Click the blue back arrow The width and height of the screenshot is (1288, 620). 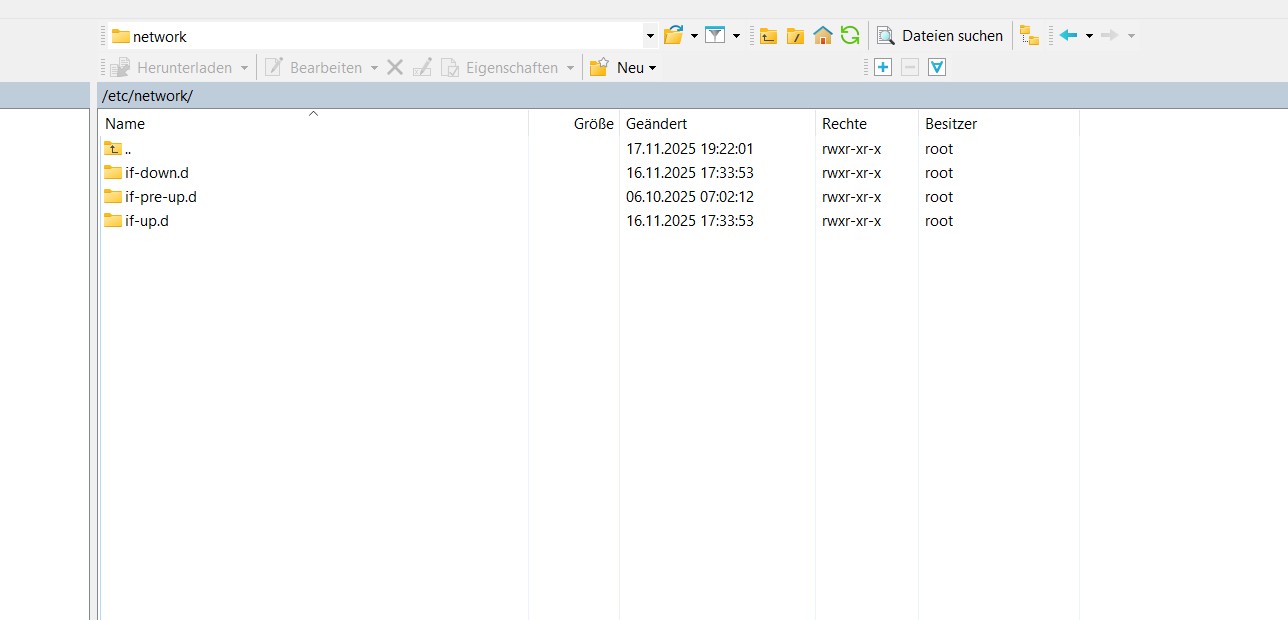pos(1068,36)
